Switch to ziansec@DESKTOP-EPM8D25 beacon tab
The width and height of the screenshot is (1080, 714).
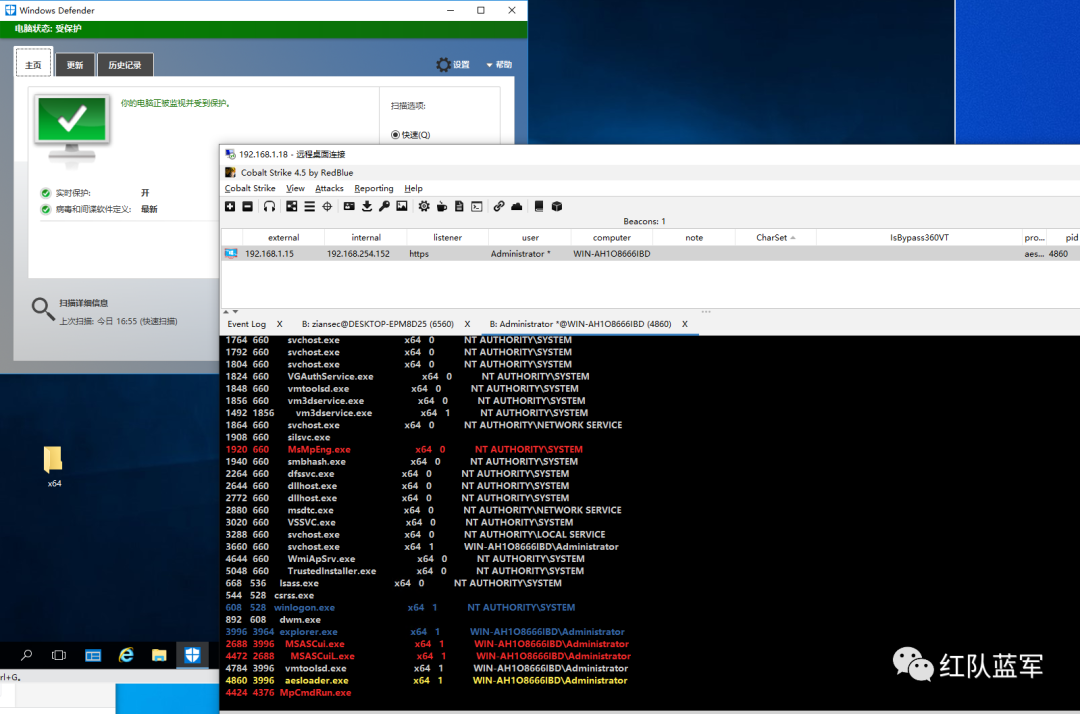coord(377,324)
